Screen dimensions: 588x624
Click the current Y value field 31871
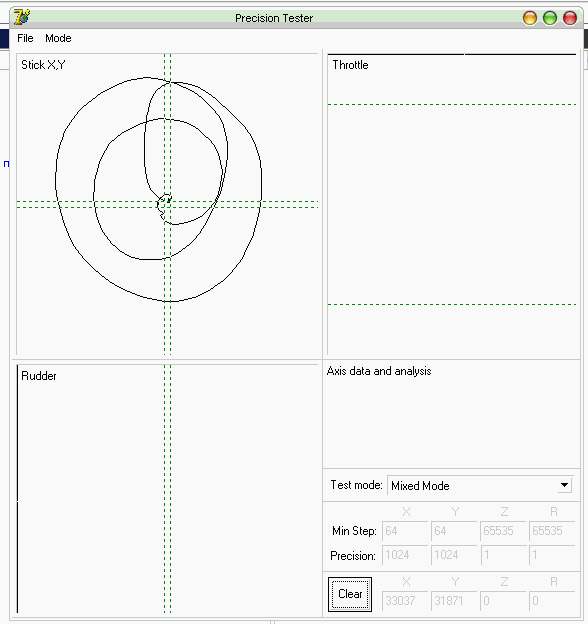pyautogui.click(x=454, y=601)
